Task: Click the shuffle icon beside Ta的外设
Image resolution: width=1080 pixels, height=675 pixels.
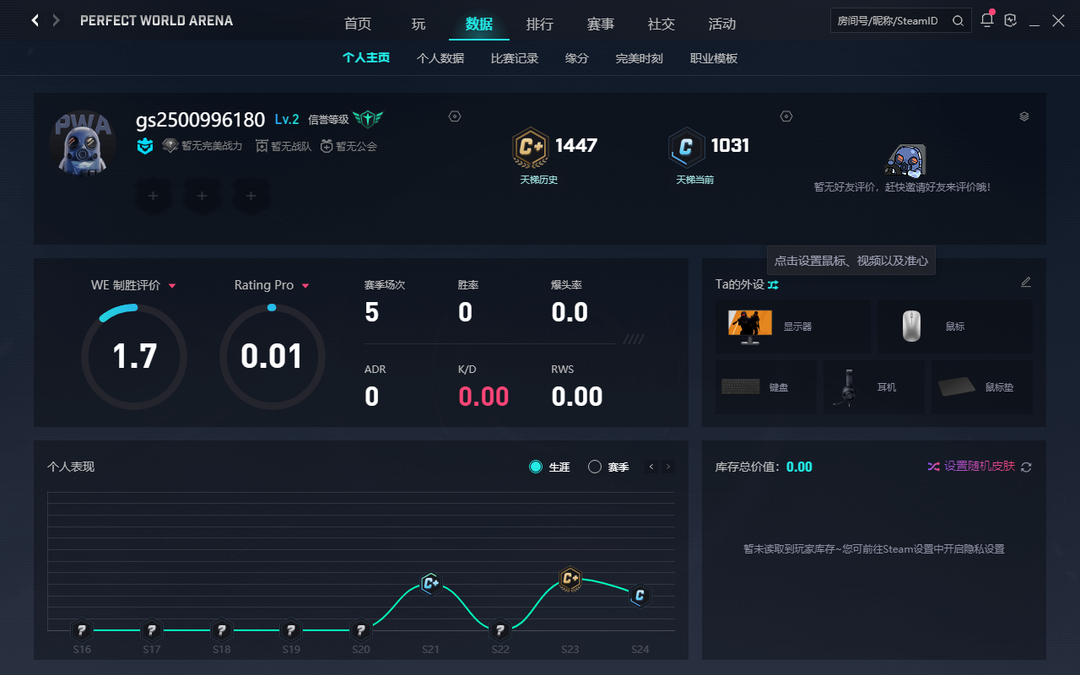Action: (773, 284)
